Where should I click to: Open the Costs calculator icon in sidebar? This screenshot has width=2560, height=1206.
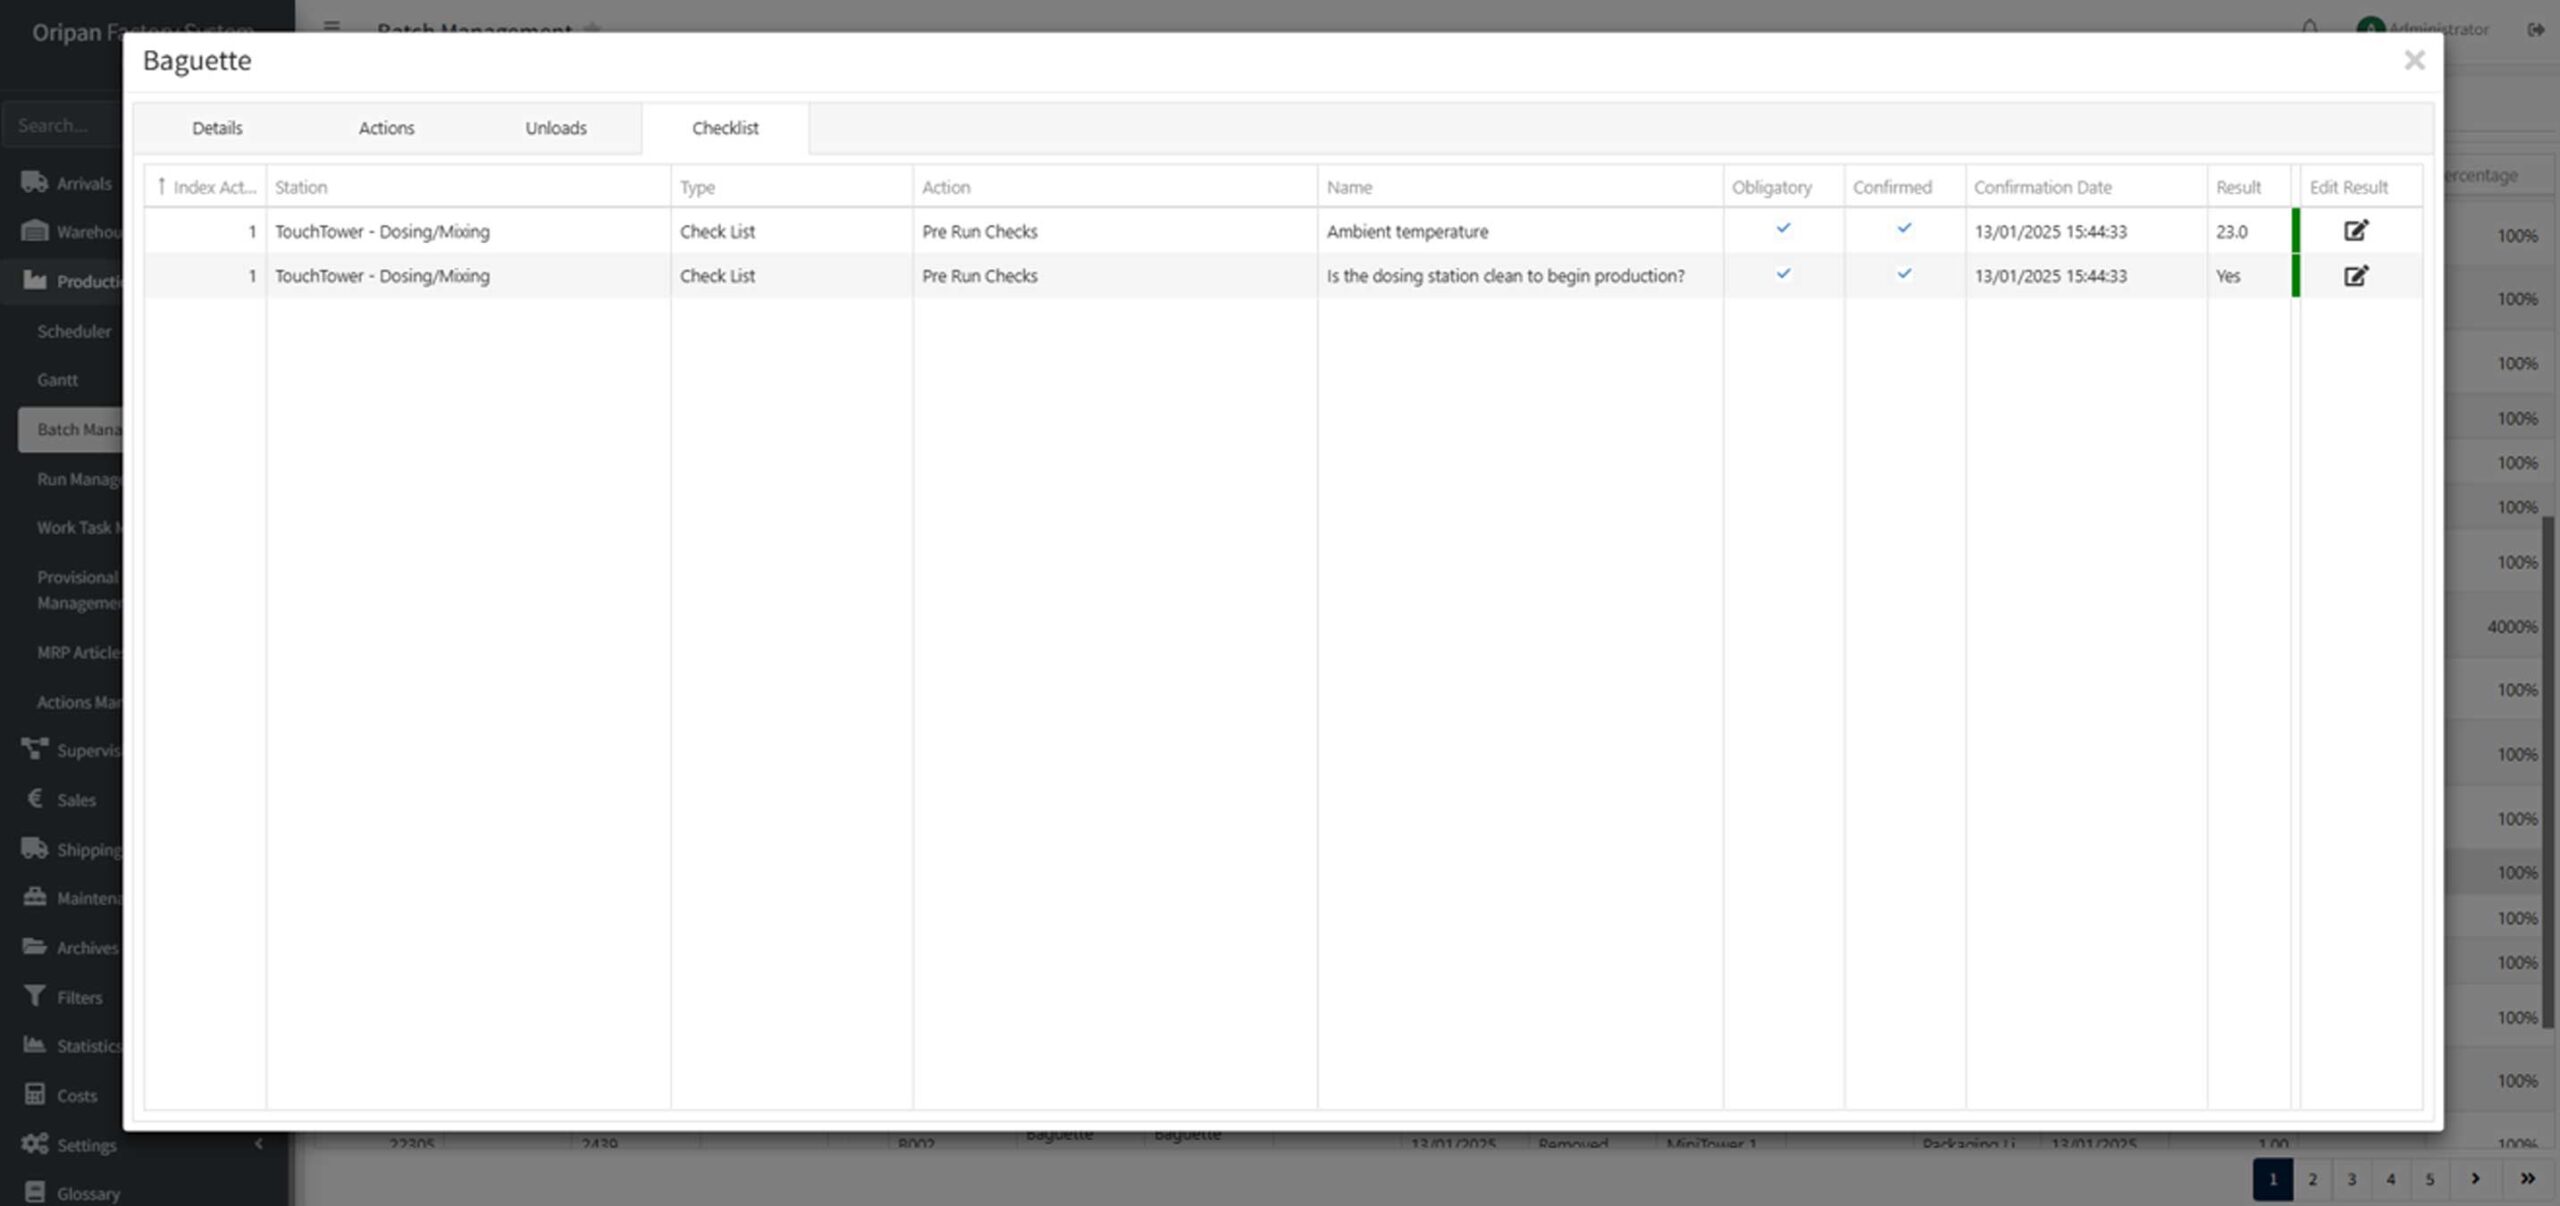point(34,1094)
